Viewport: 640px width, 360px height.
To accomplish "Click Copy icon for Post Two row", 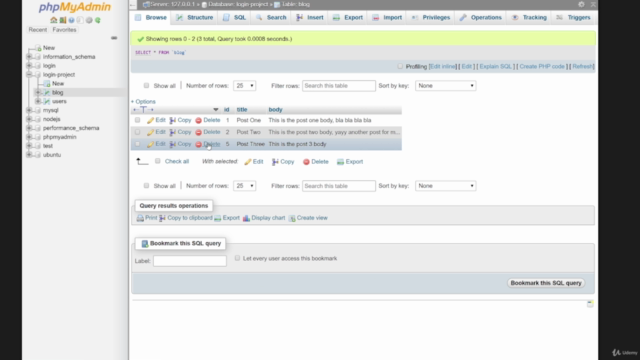I will click(x=173, y=132).
